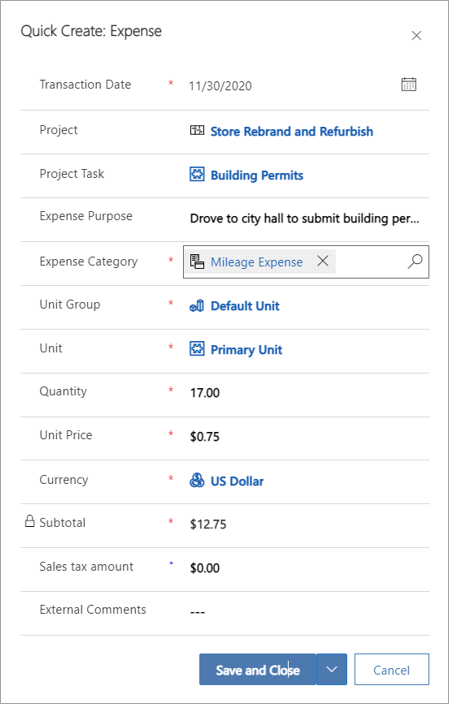Image resolution: width=449 pixels, height=704 pixels.
Task: Click the Subtotal value $12.75
Action: pos(208,524)
